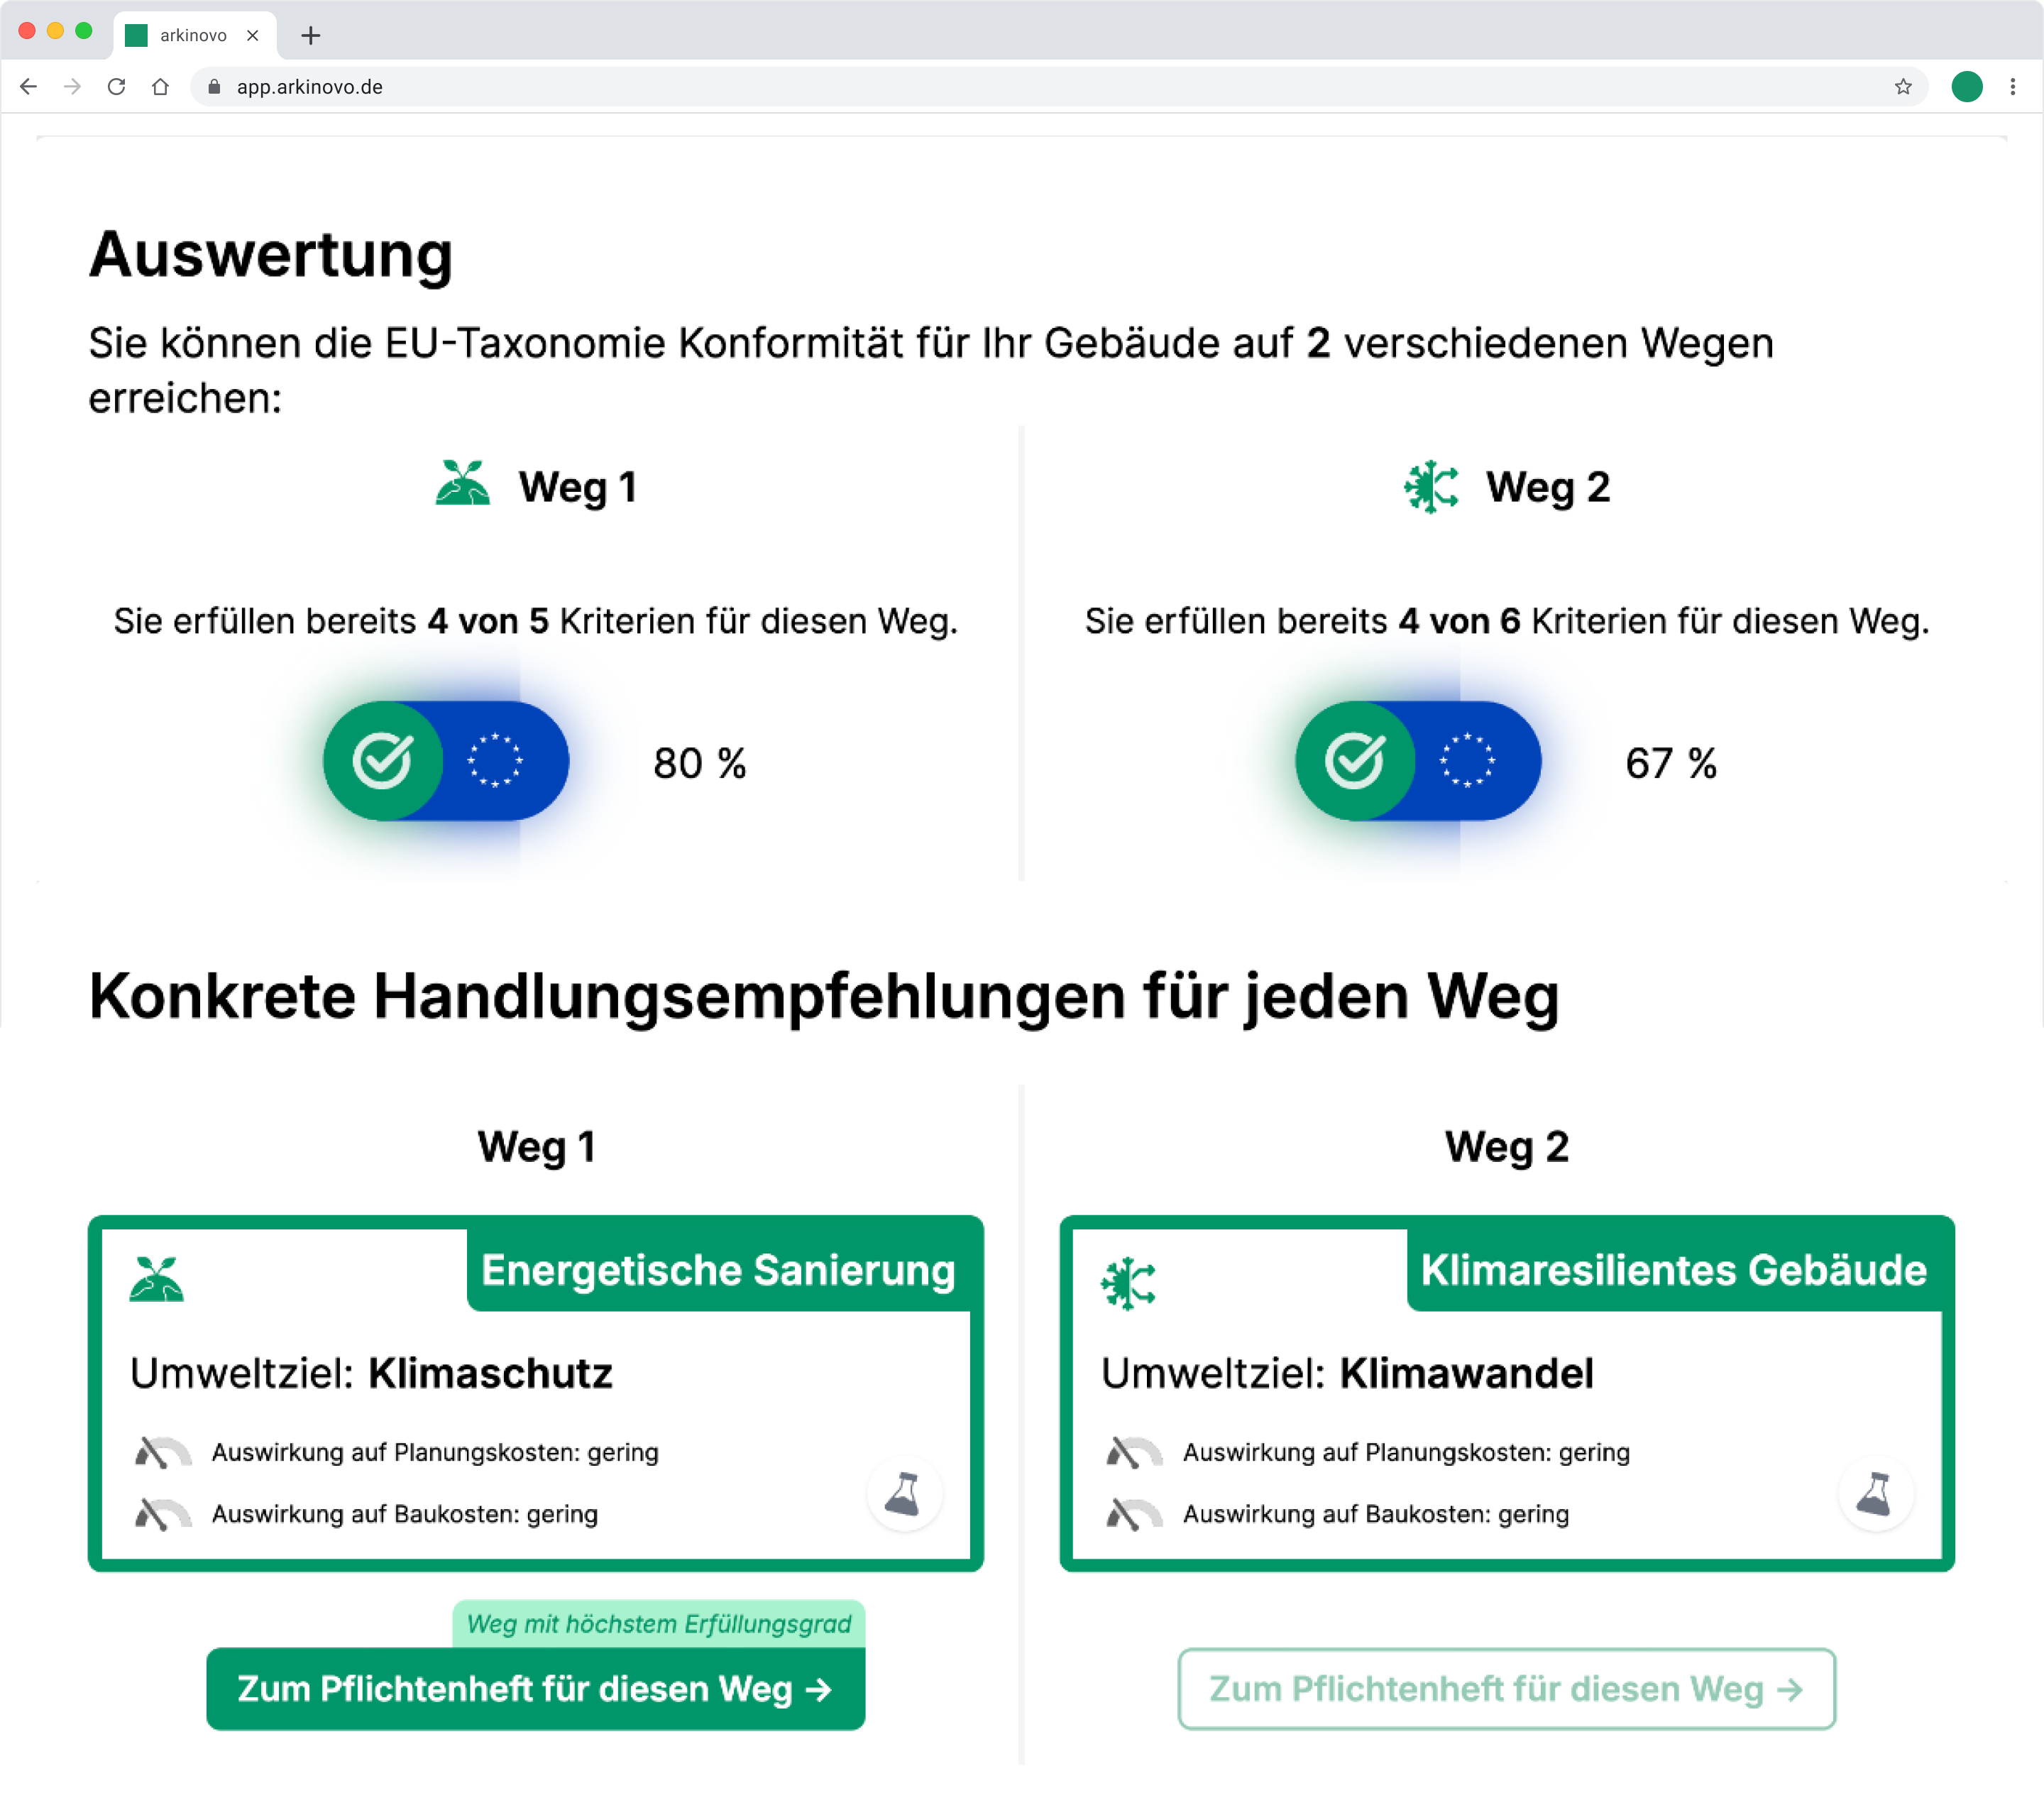Screen dimensions: 2044x1810
Task: Click Planungskosten gauge icon in Klimawandel card
Action: [x=1134, y=1452]
